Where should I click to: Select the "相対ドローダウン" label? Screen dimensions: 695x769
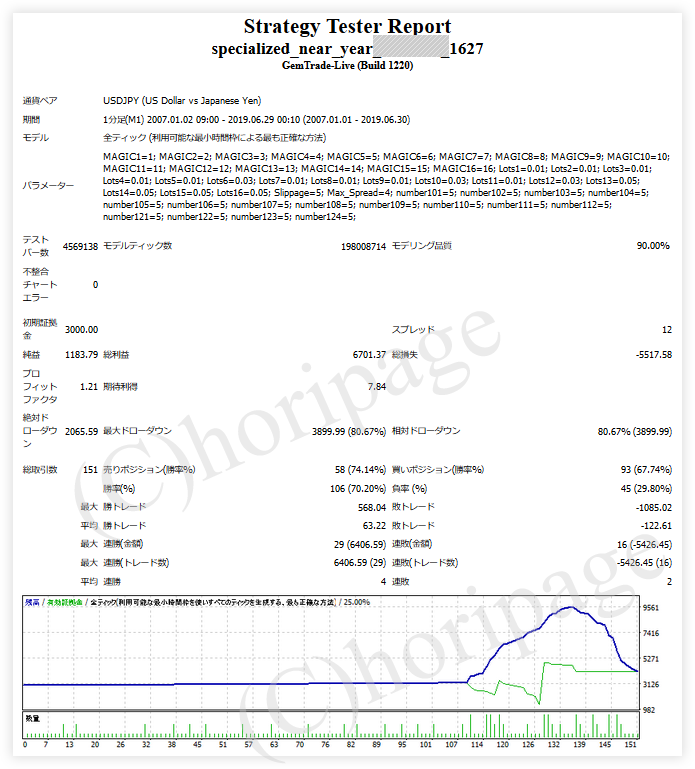(426, 431)
